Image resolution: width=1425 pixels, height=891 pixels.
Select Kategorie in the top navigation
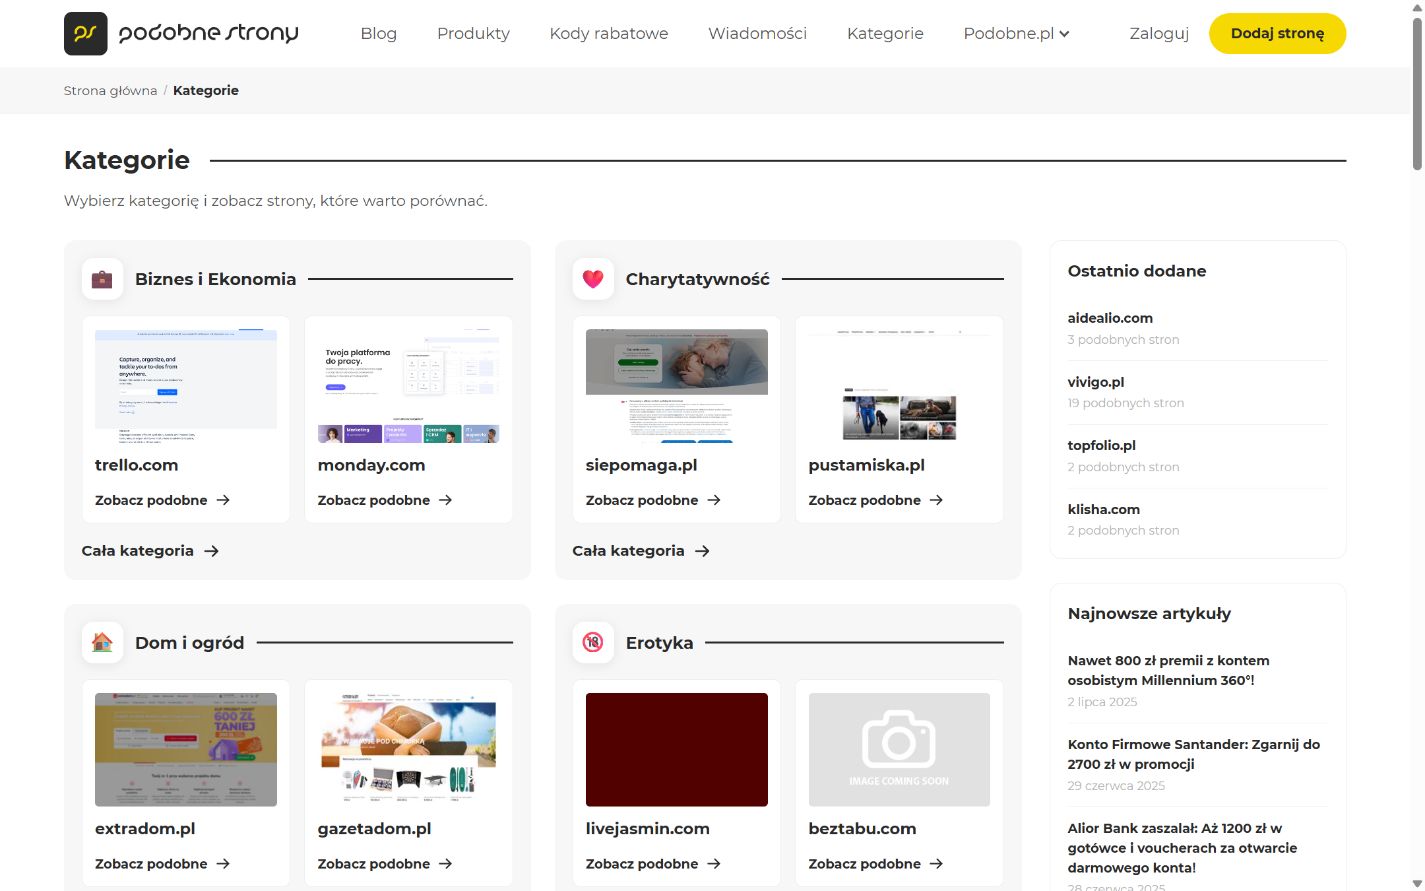pos(885,33)
